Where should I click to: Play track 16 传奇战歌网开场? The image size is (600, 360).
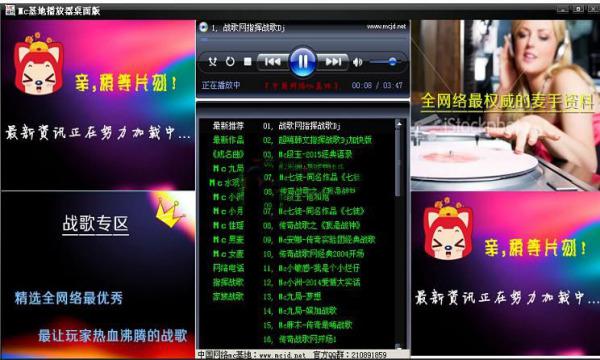coord(300,339)
